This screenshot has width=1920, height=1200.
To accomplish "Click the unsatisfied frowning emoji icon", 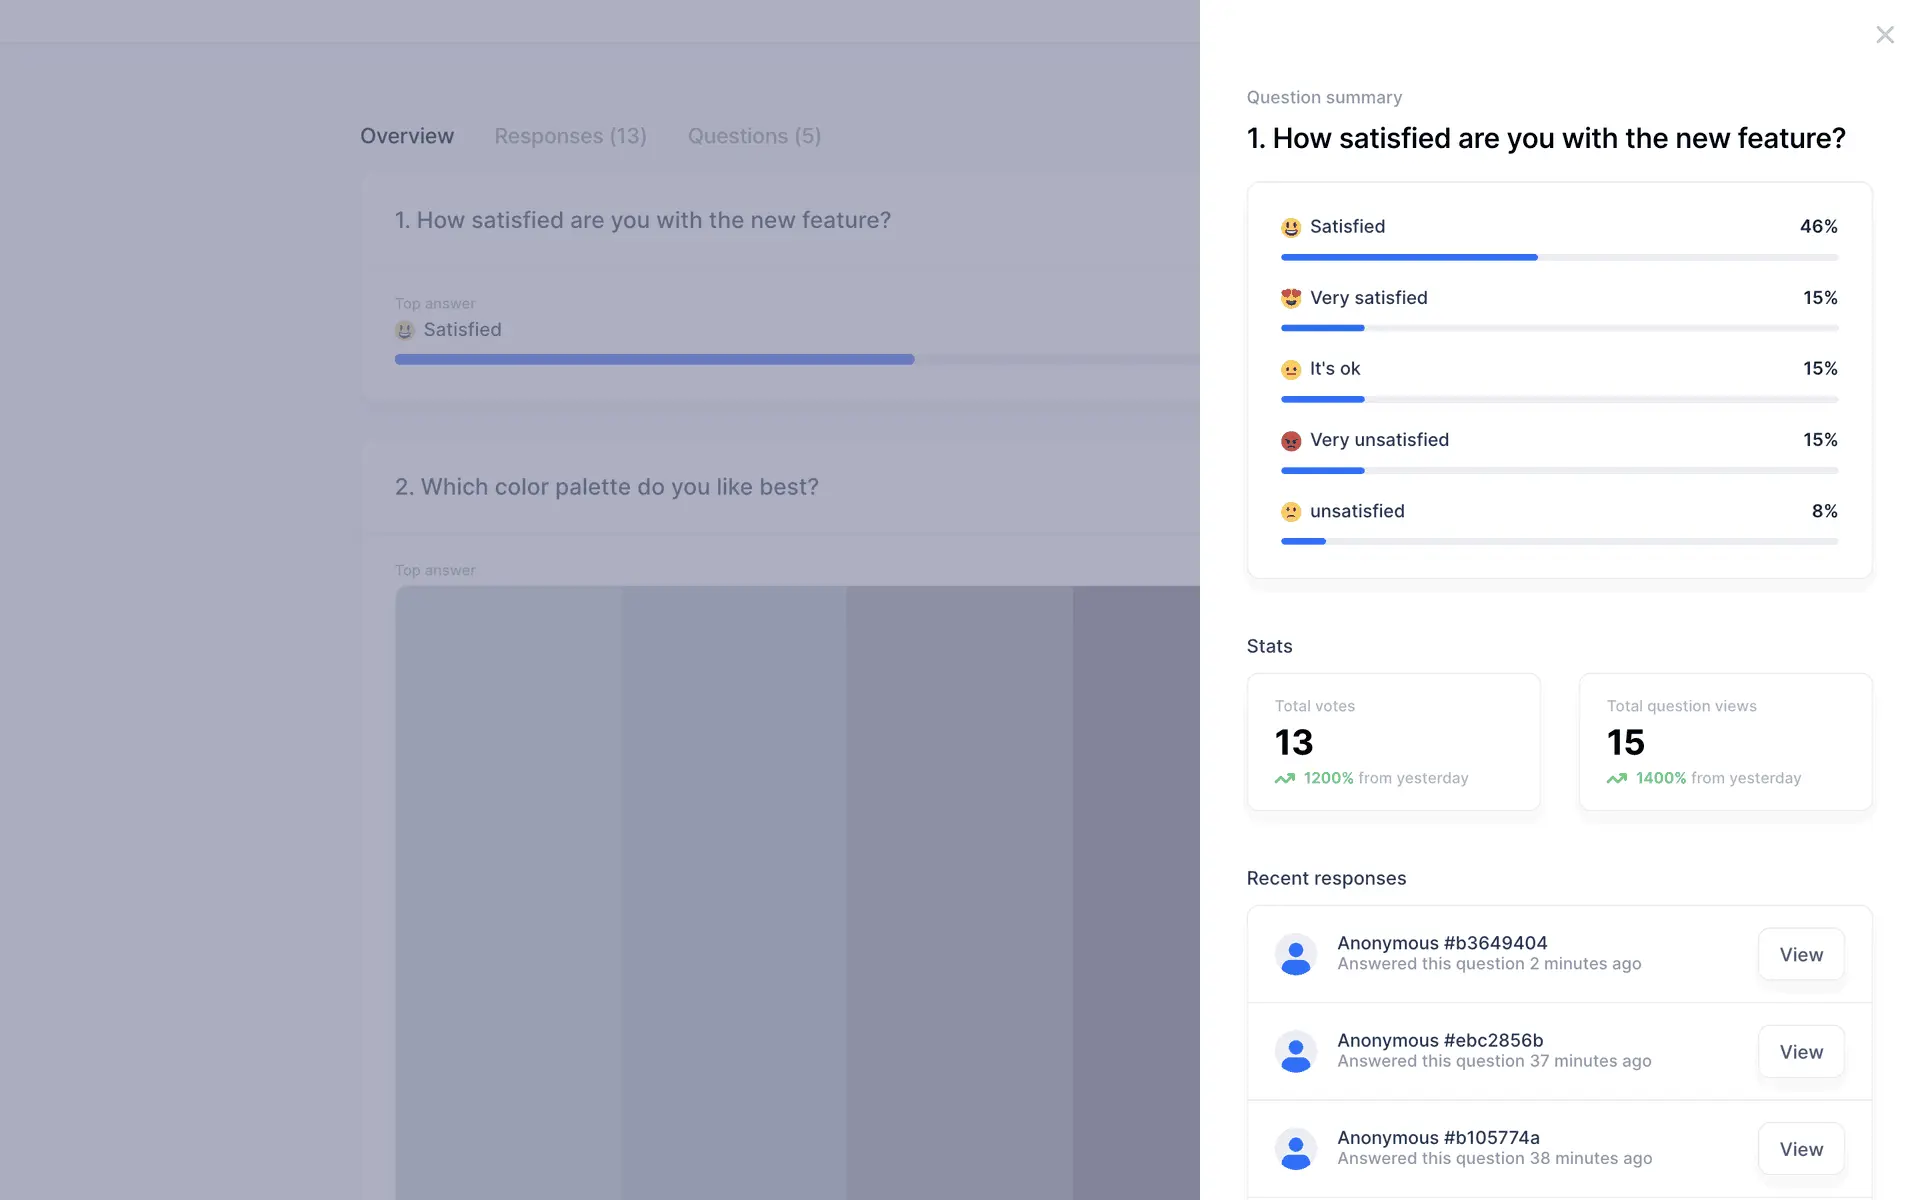I will pos(1291,512).
